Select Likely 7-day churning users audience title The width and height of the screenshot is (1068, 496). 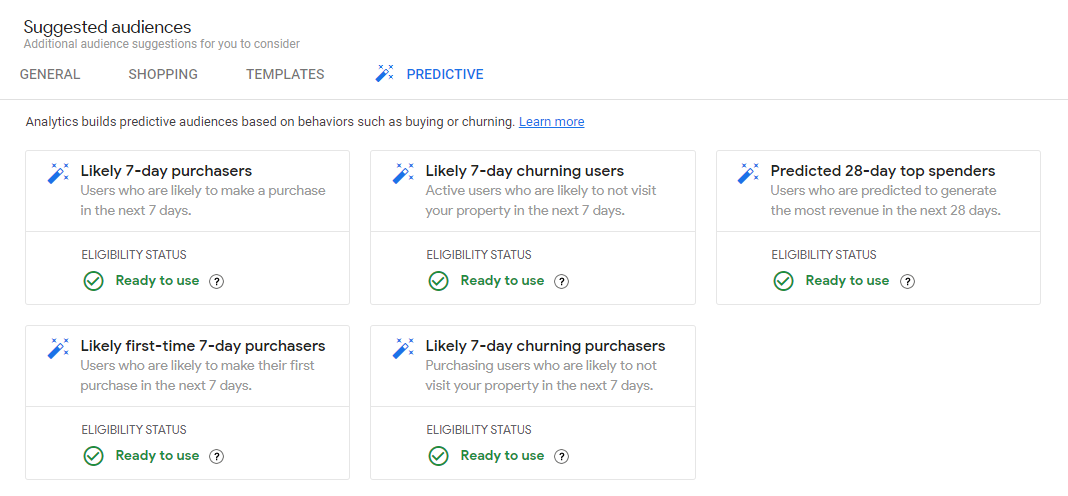[524, 171]
